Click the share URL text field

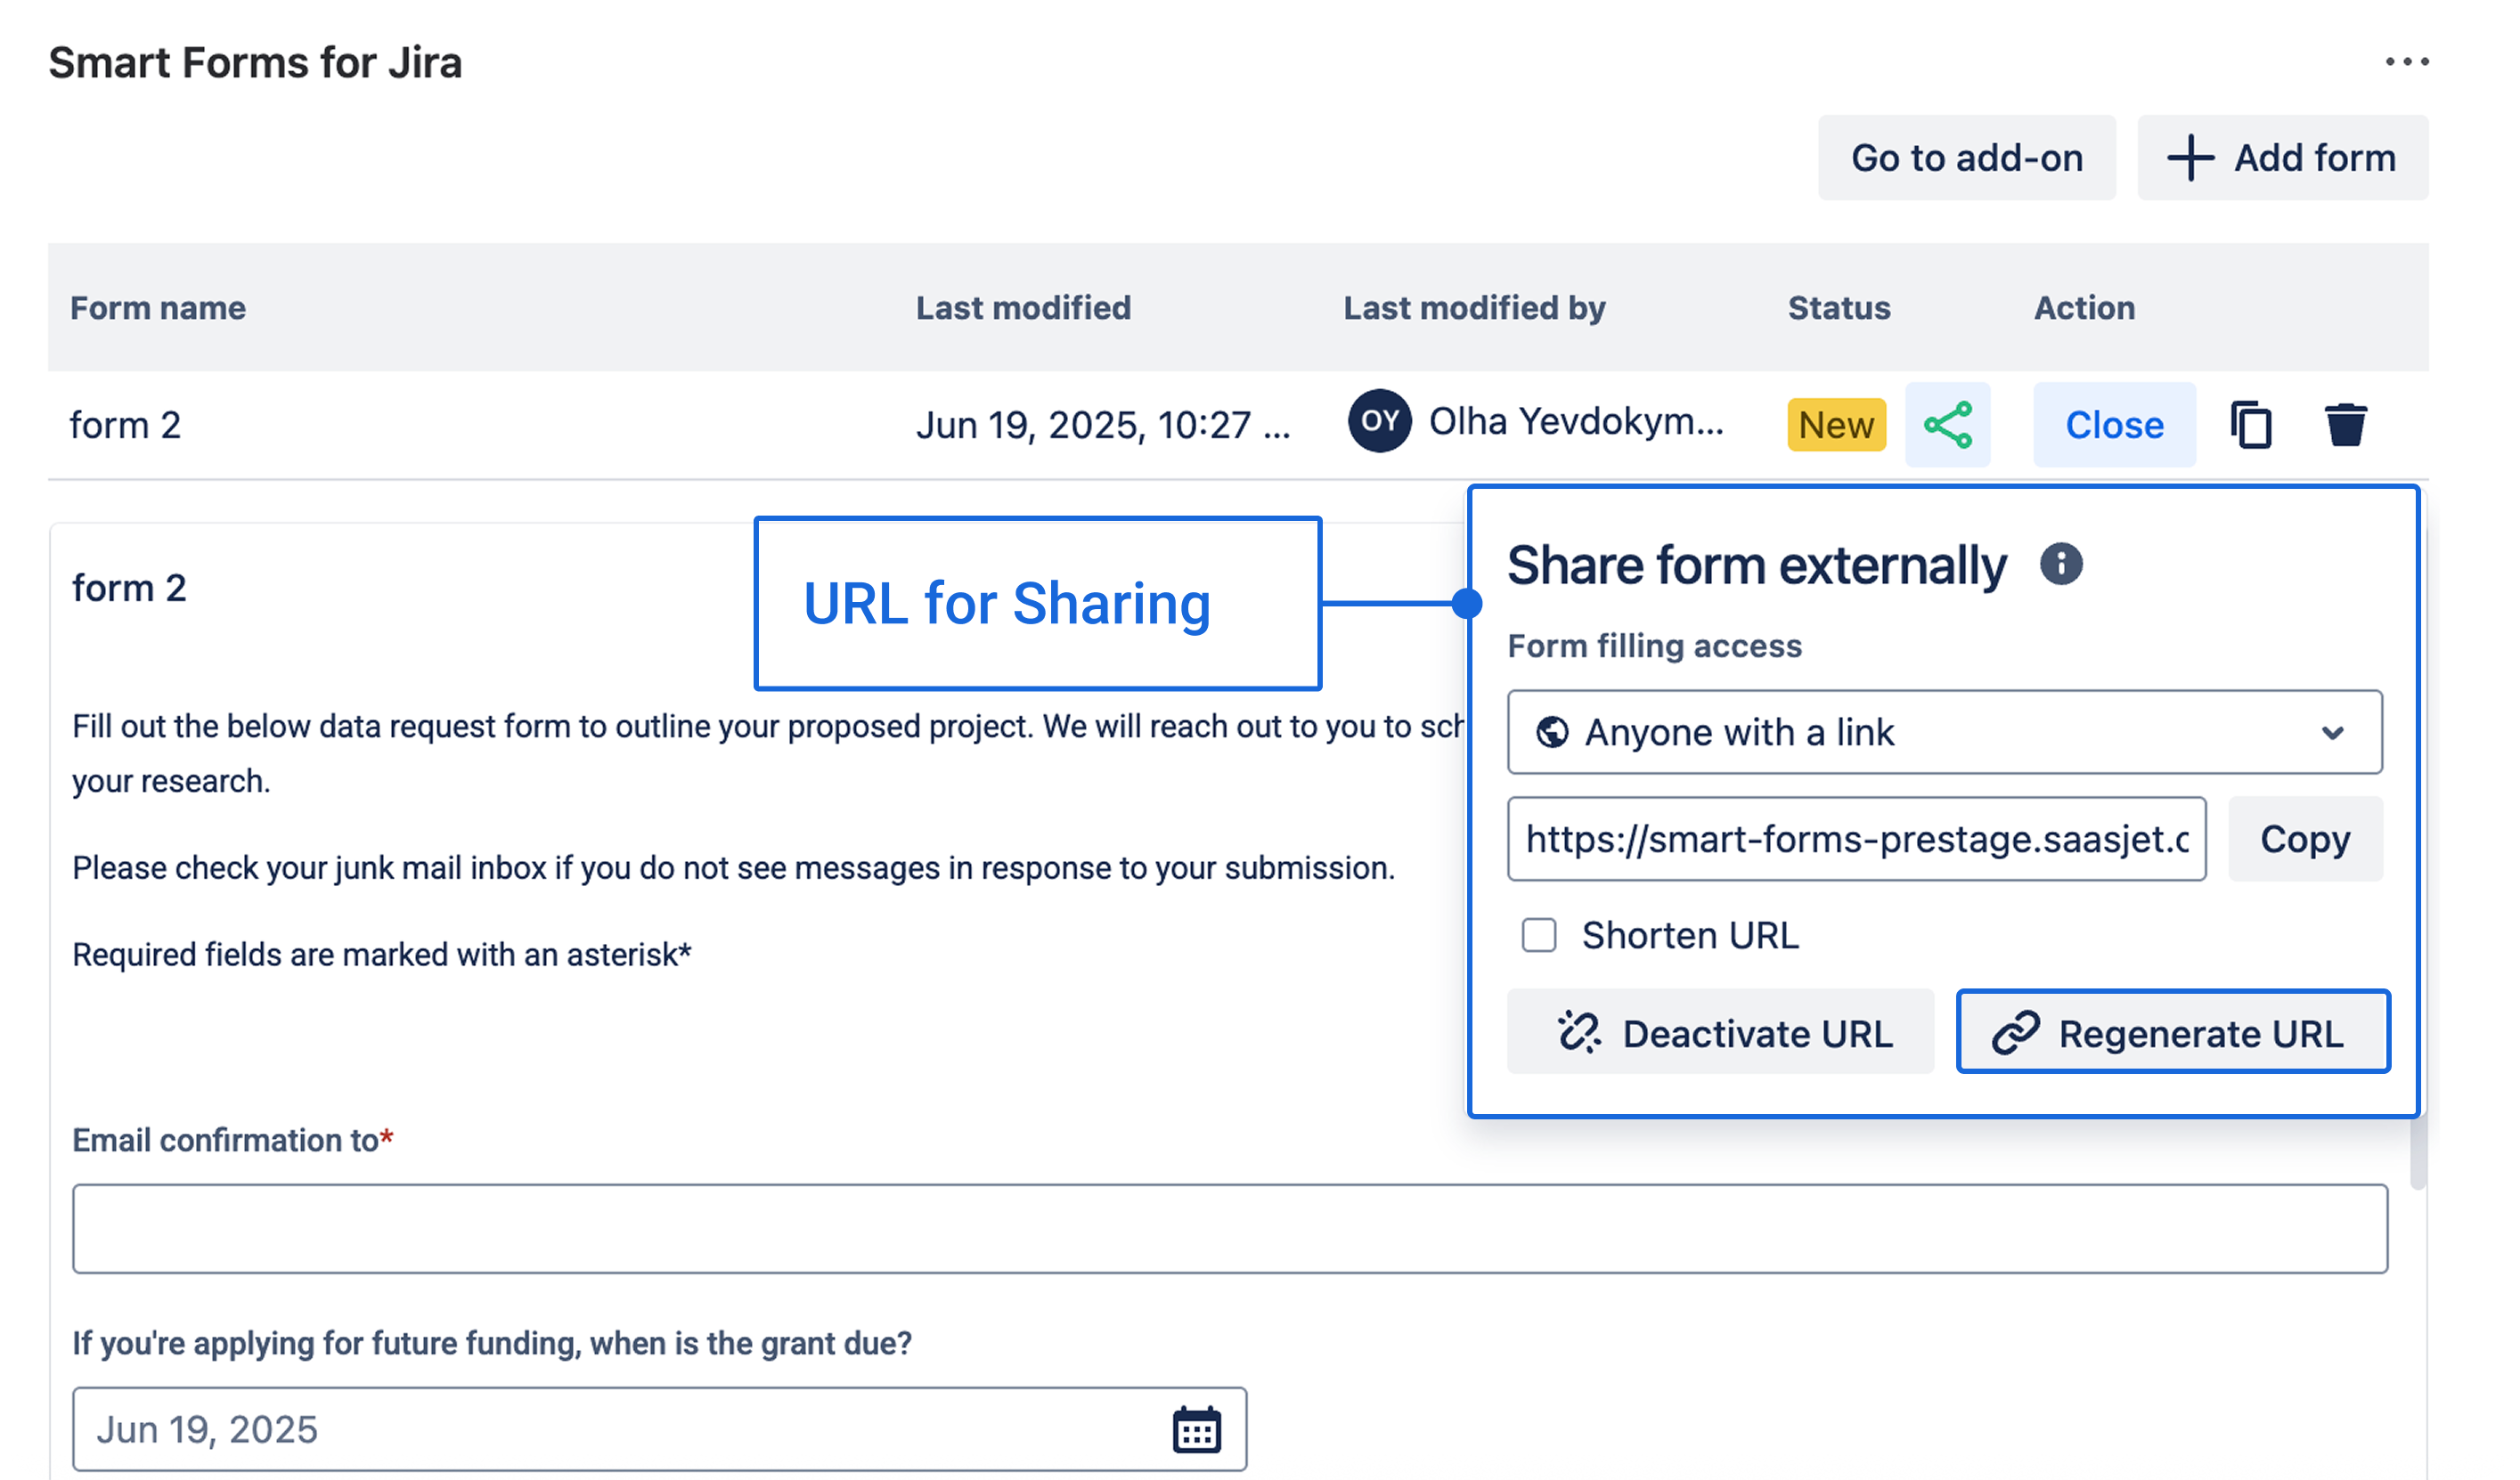coord(1856,839)
